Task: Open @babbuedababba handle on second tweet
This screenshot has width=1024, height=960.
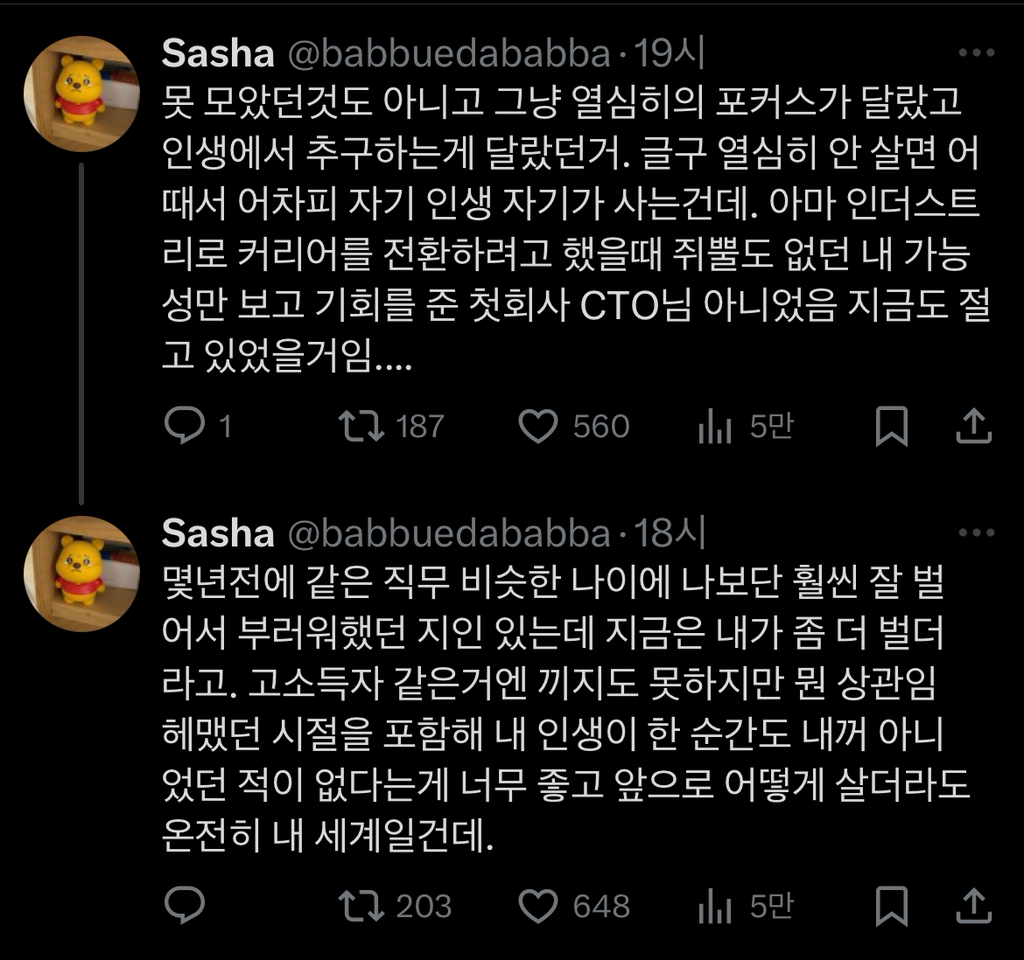Action: [449, 534]
